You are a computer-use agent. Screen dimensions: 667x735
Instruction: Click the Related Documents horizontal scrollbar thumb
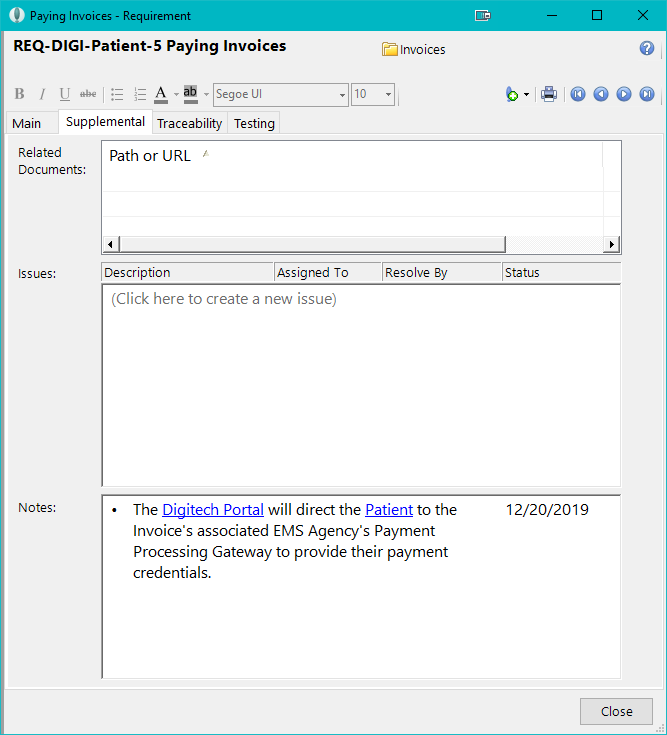312,244
